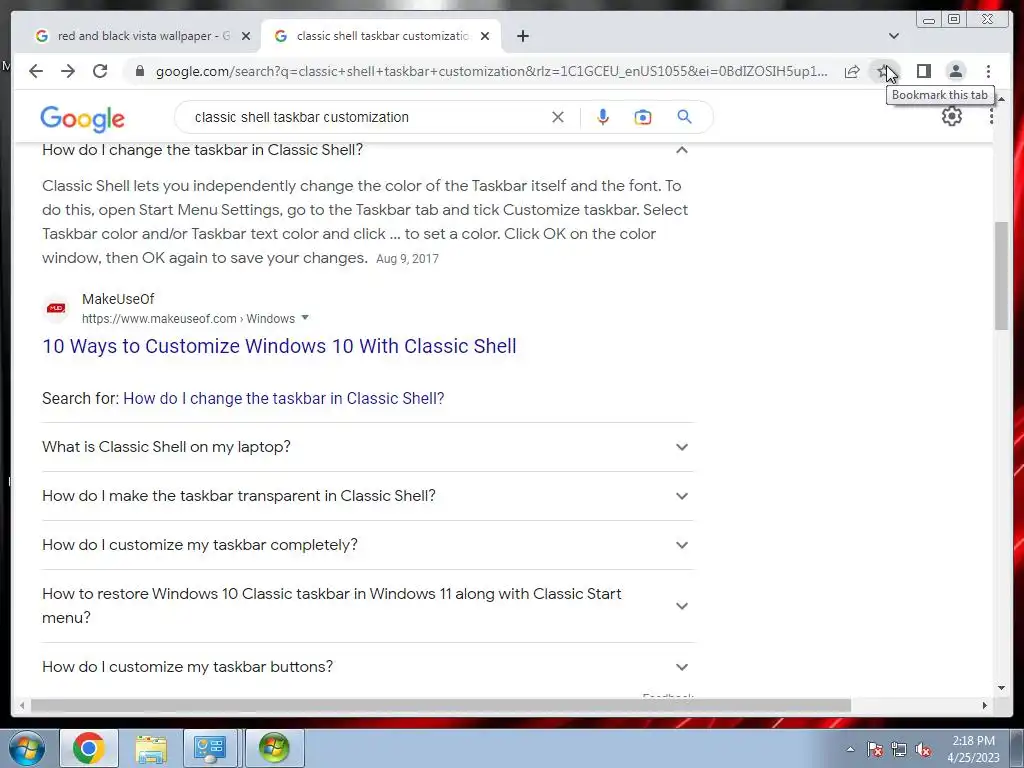Clear the Google search box text
Image resolution: width=1024 pixels, height=768 pixels.
pos(558,117)
